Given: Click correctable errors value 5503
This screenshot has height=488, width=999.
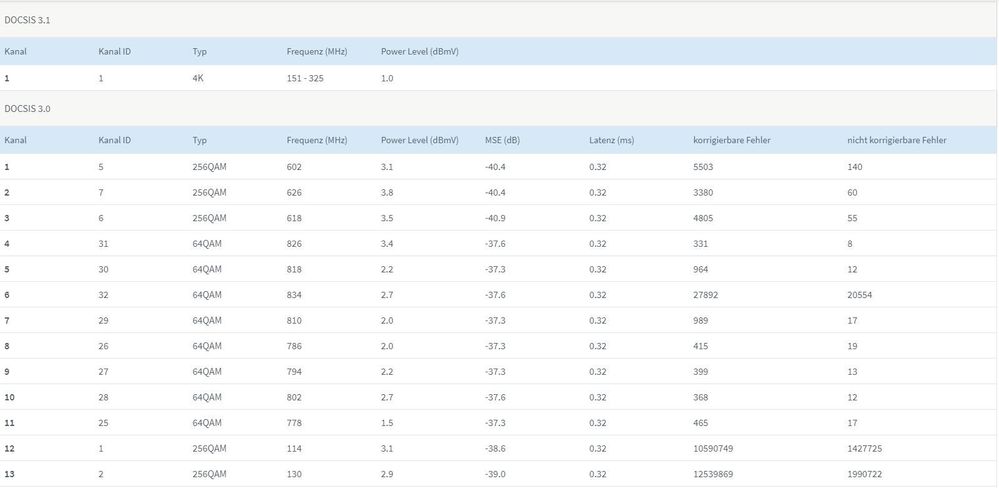Looking at the screenshot, I should click(x=703, y=167).
